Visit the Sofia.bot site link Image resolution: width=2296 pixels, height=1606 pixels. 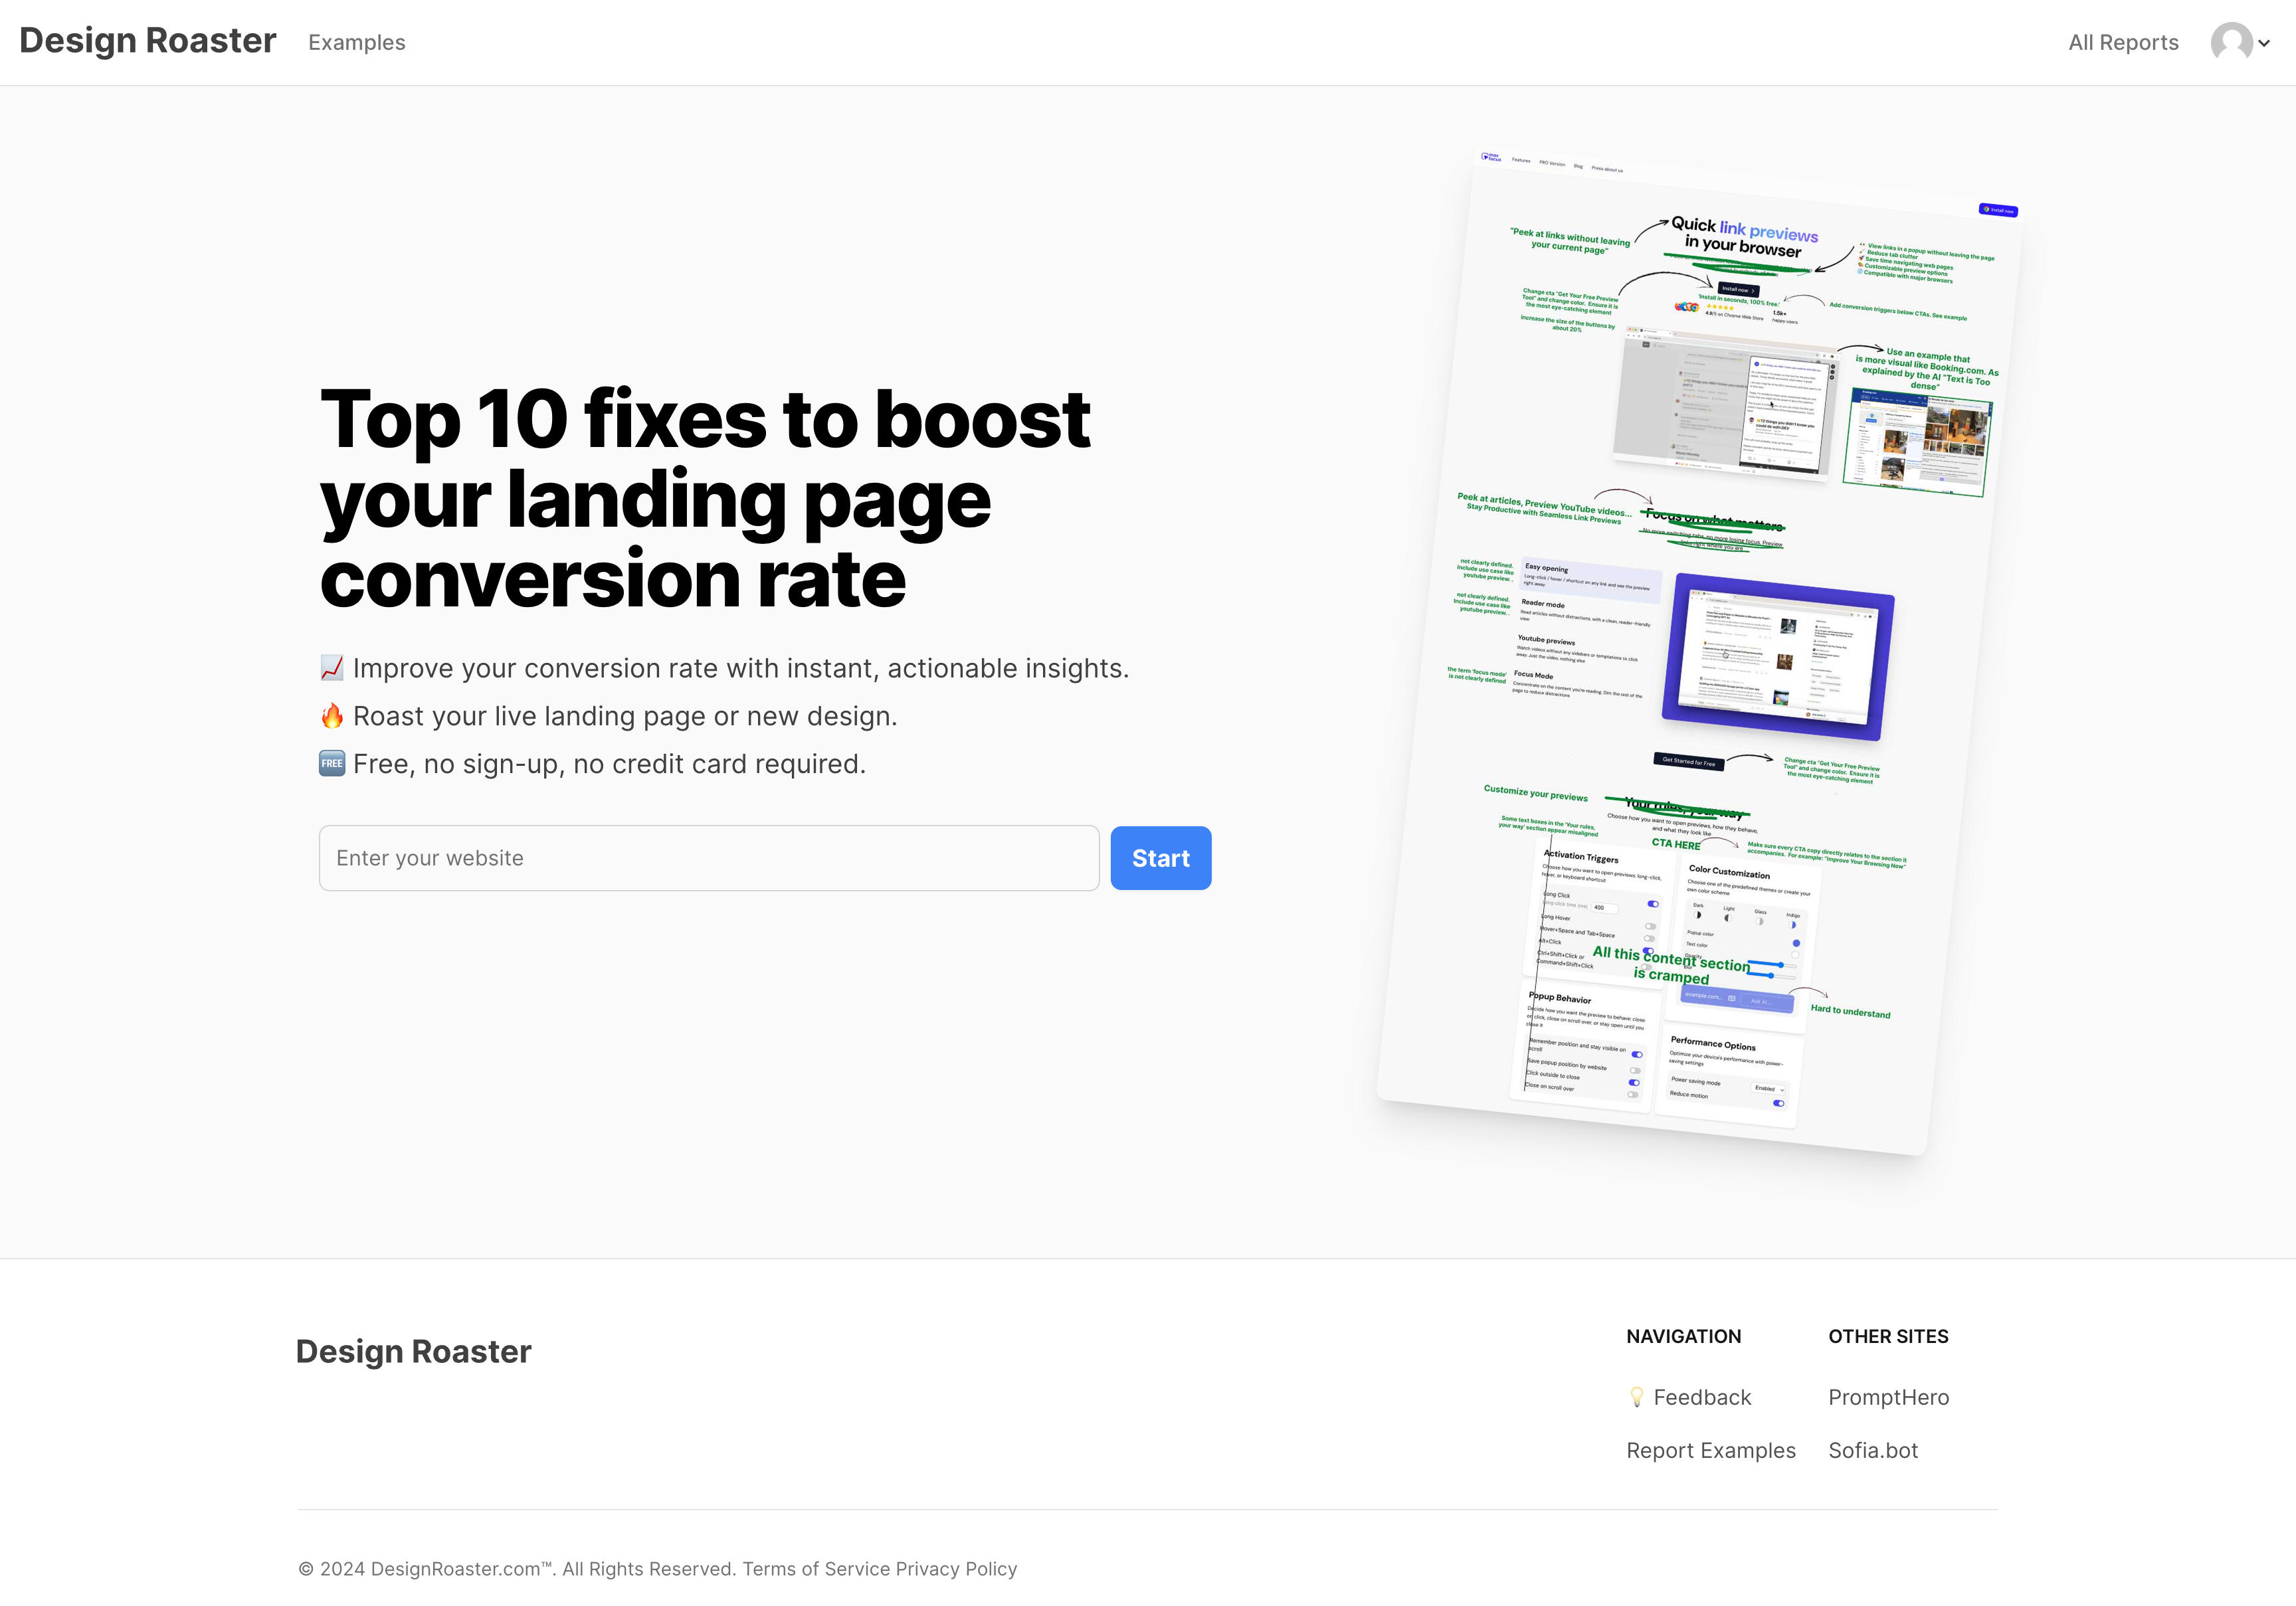pyautogui.click(x=1873, y=1450)
